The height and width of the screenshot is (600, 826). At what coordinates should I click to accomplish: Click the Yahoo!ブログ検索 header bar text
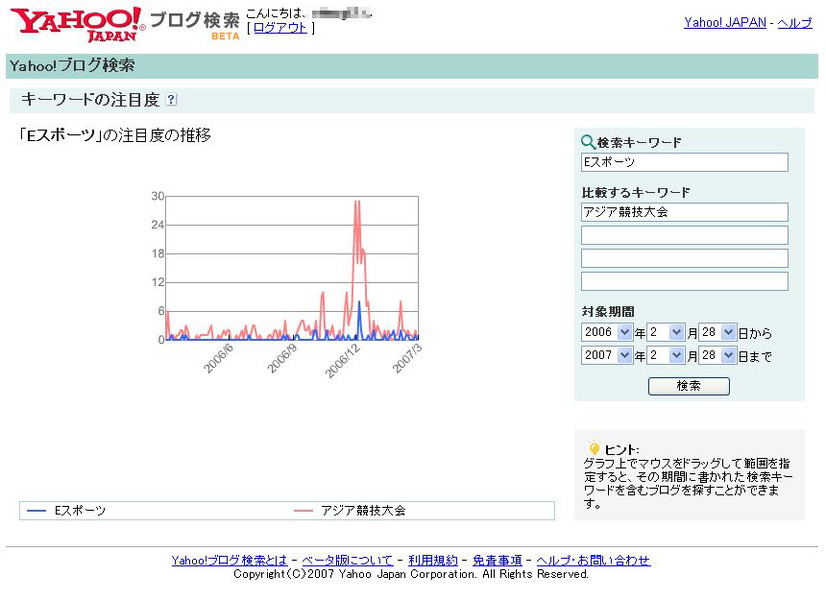(72, 66)
